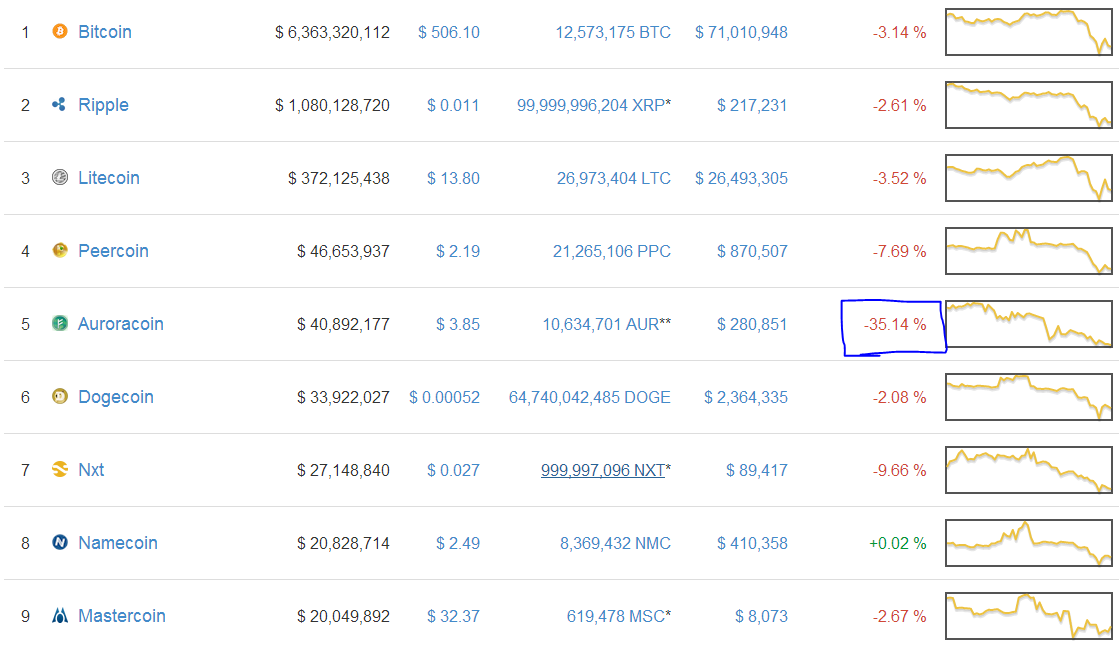1119x647 pixels.
Task: Click Nxt supply 999,997,096 NXT link
Action: tap(602, 470)
